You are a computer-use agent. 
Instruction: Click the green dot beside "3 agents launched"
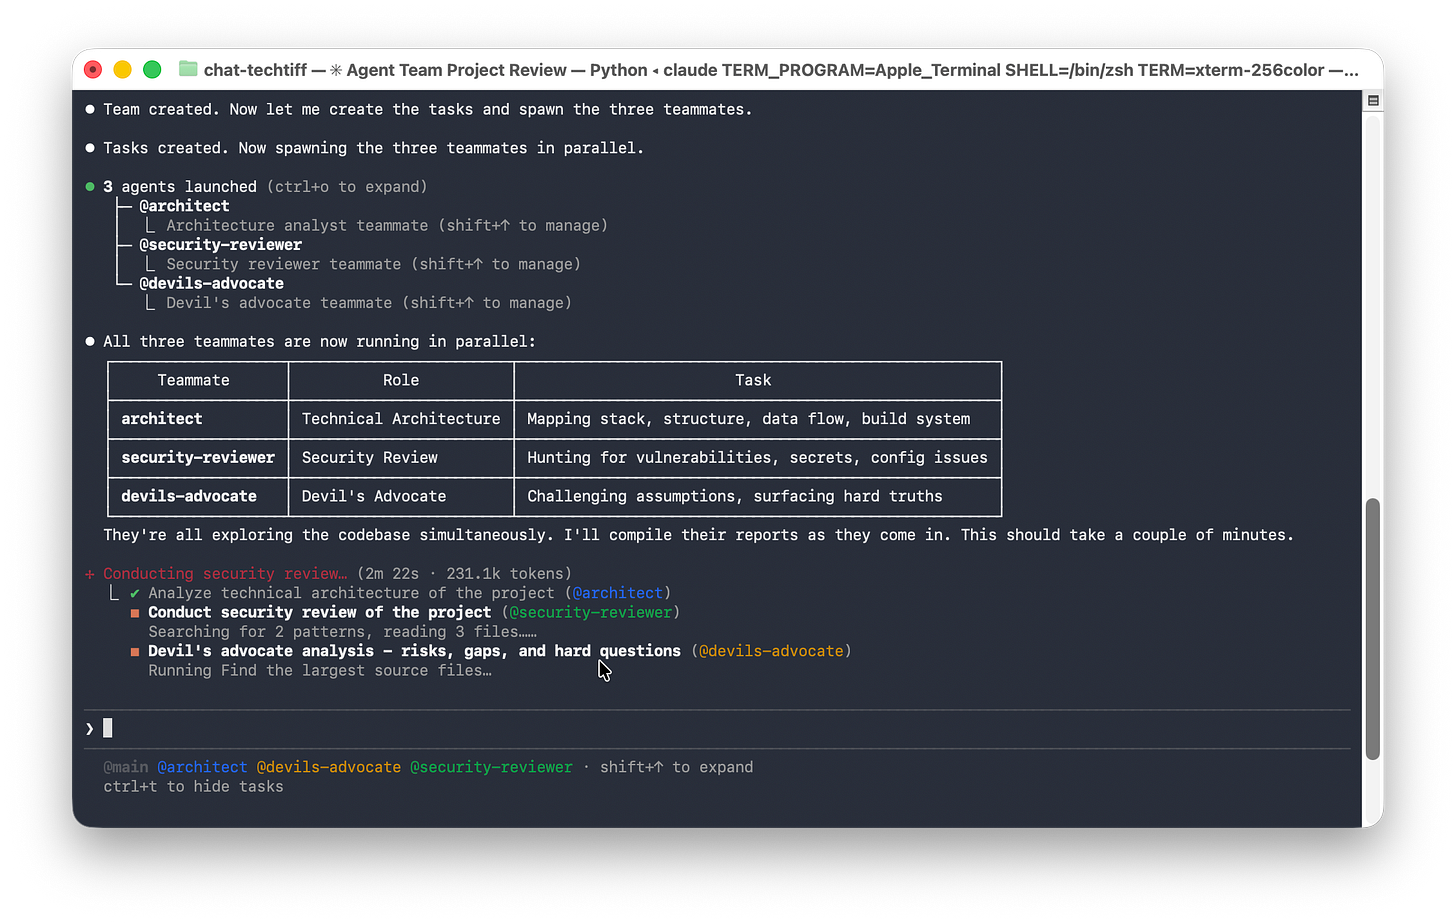[90, 186]
